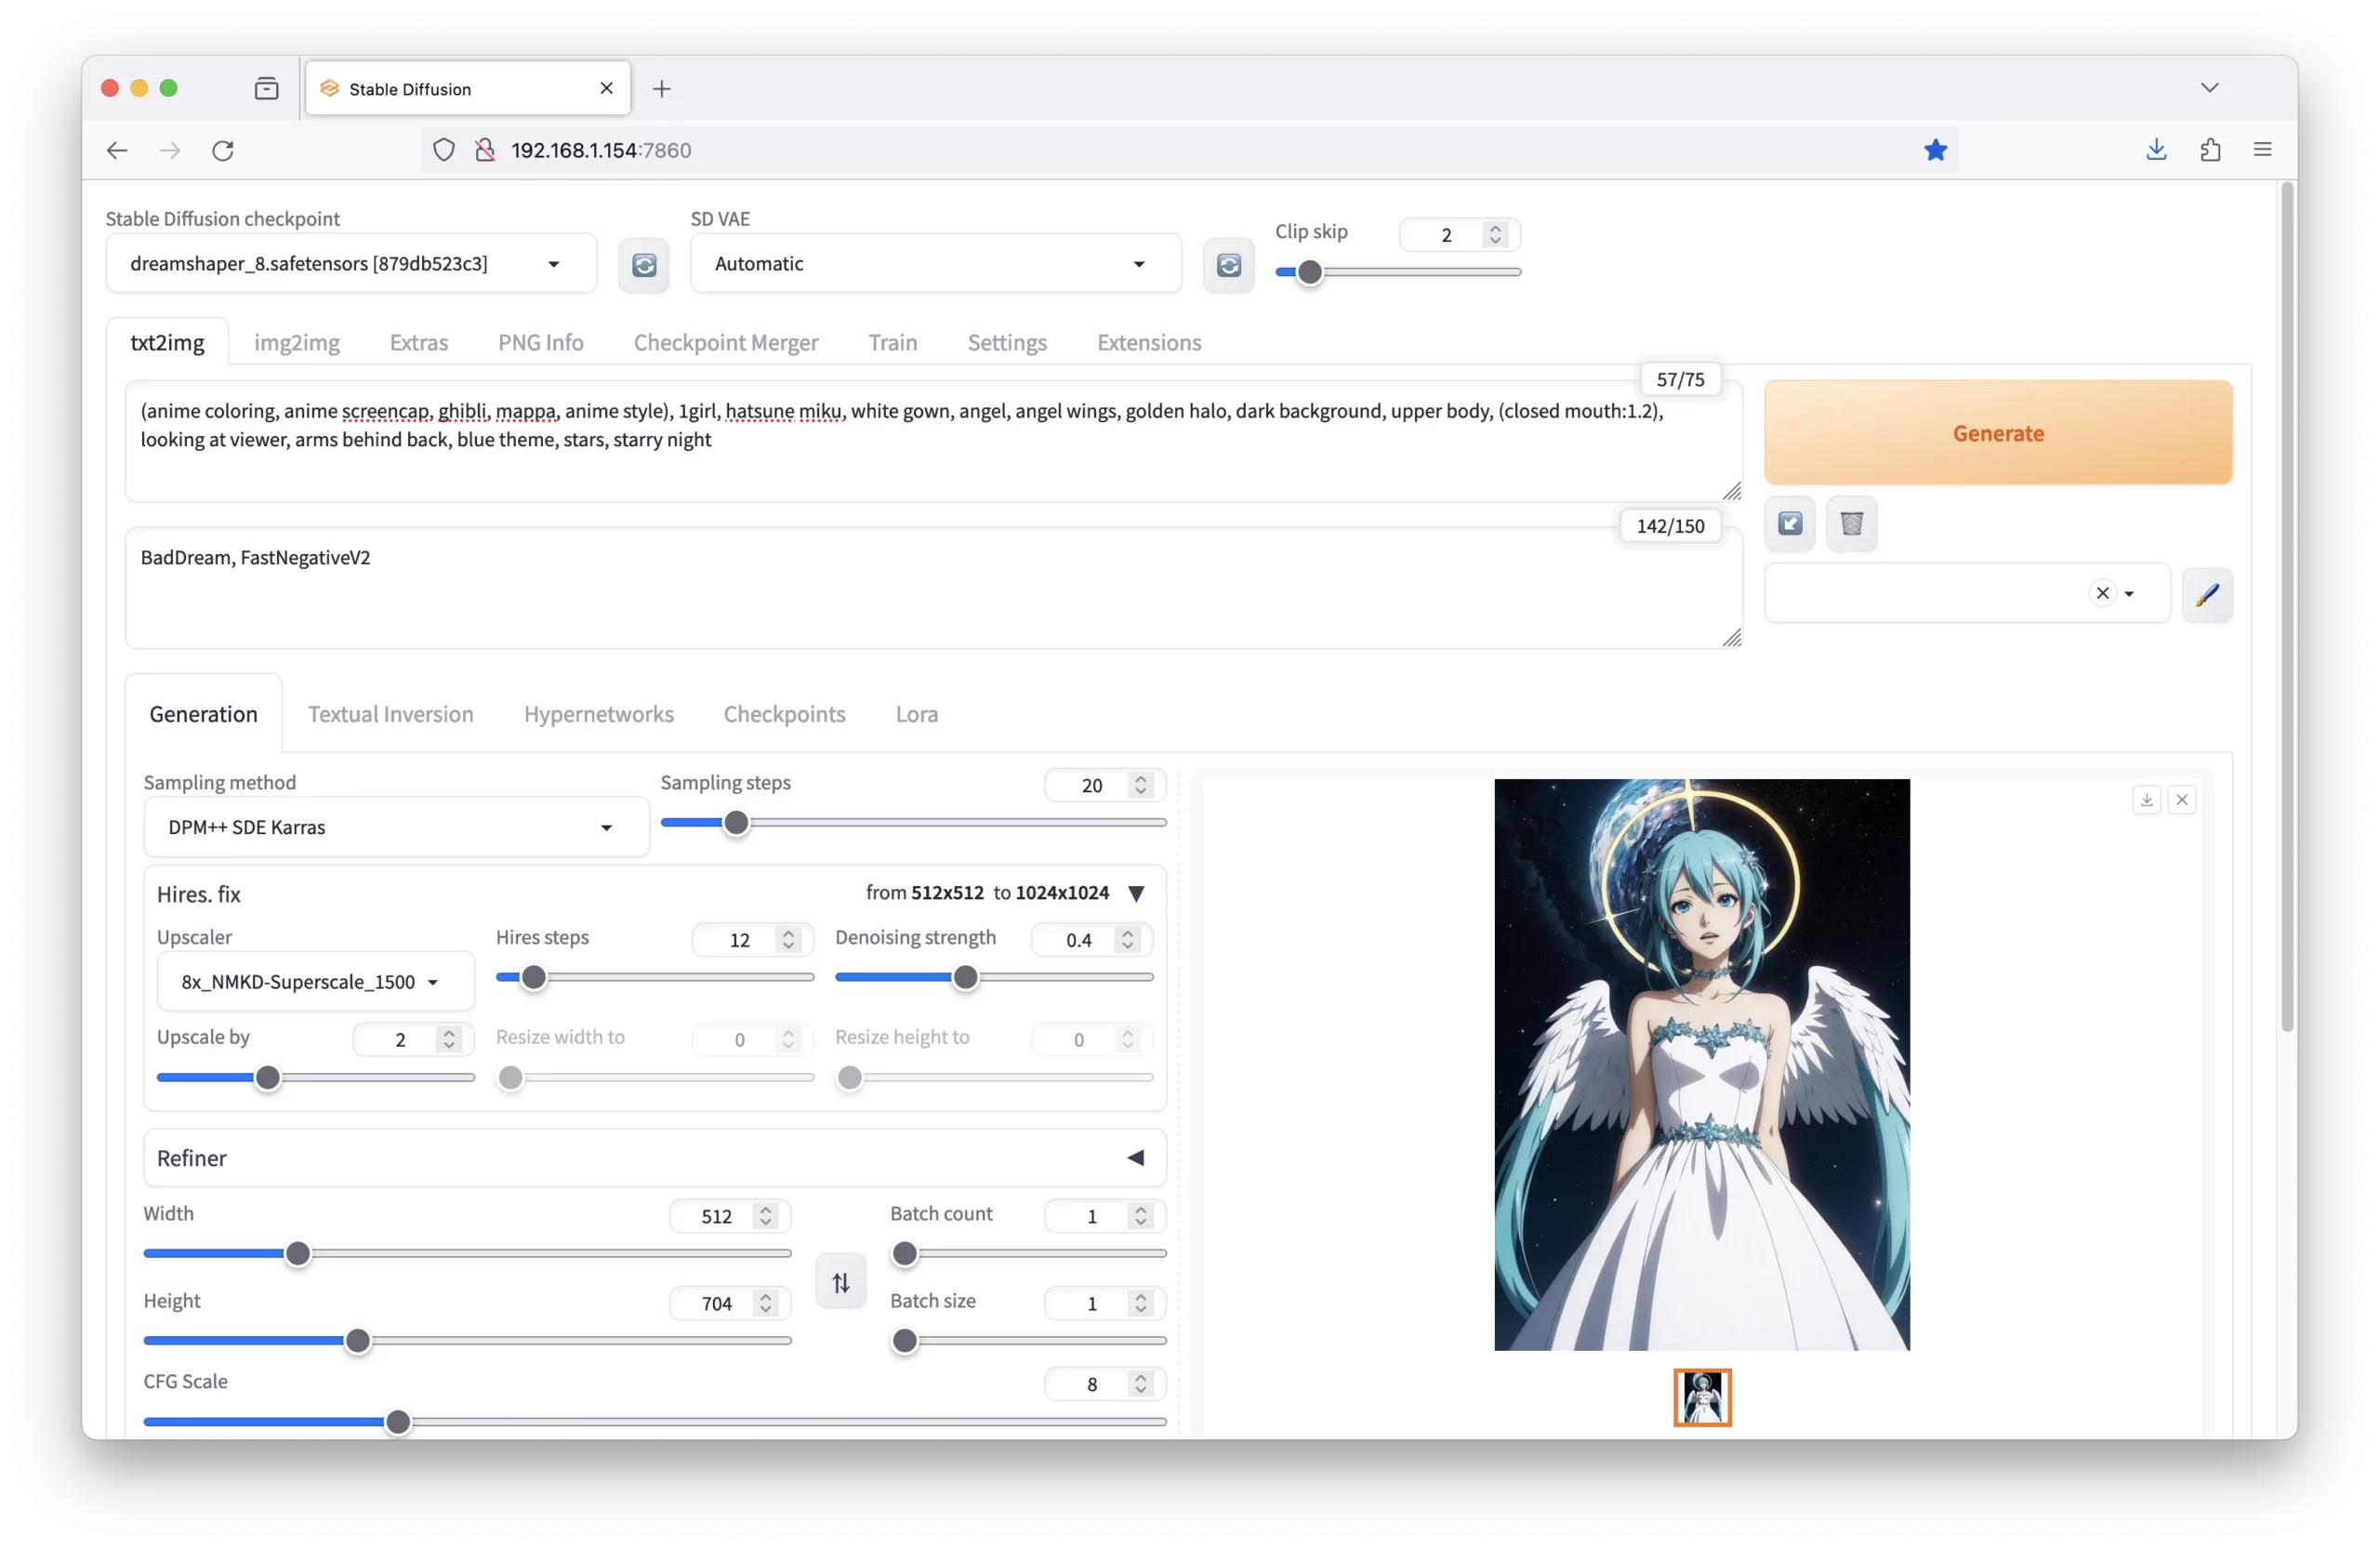Viewport: 2380px width, 1548px height.
Task: Open the Stable Diffusion checkpoint dropdown
Action: click(351, 264)
